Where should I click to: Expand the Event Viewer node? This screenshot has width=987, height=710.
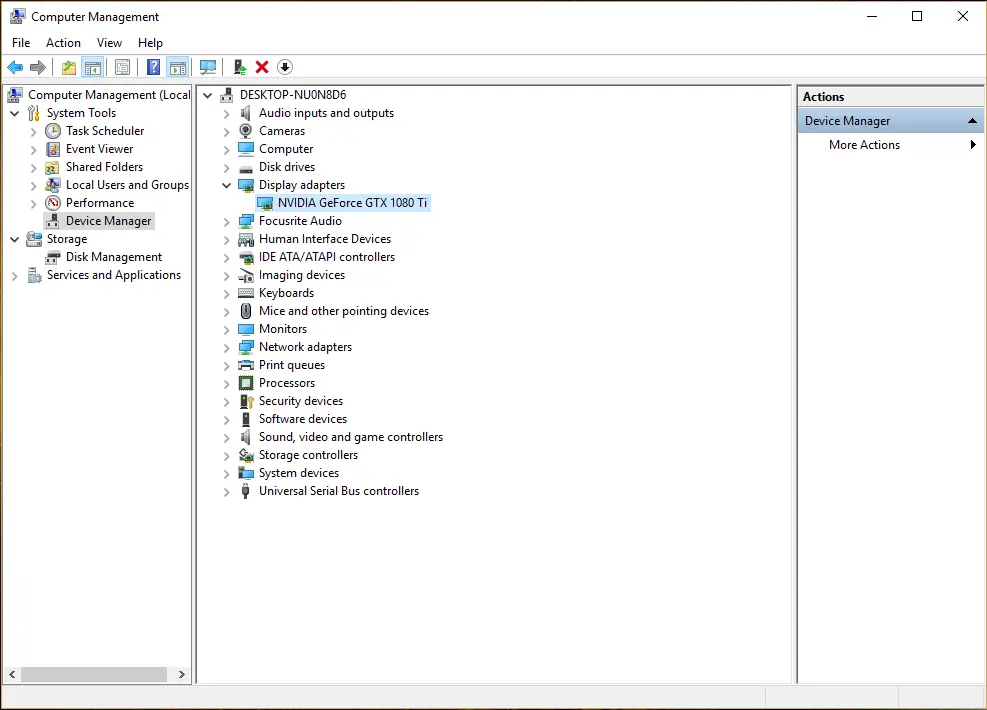(x=34, y=150)
